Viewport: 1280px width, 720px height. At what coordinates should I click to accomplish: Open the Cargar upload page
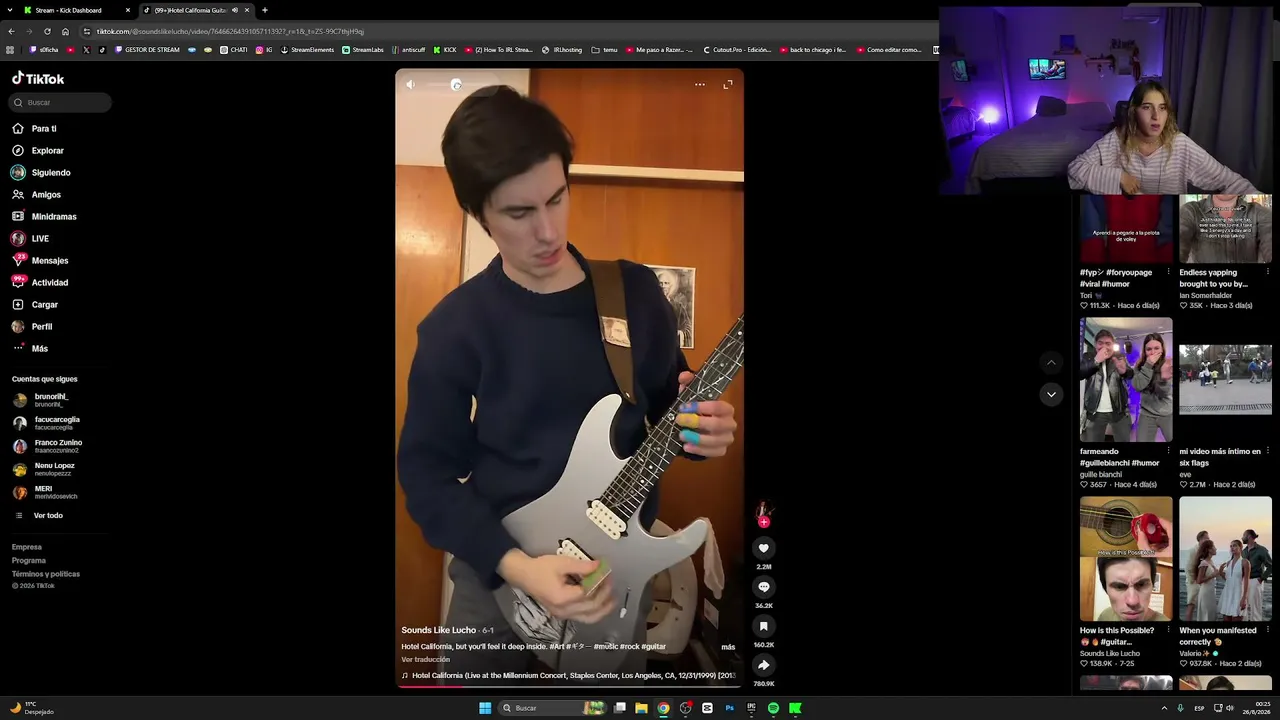(35, 305)
